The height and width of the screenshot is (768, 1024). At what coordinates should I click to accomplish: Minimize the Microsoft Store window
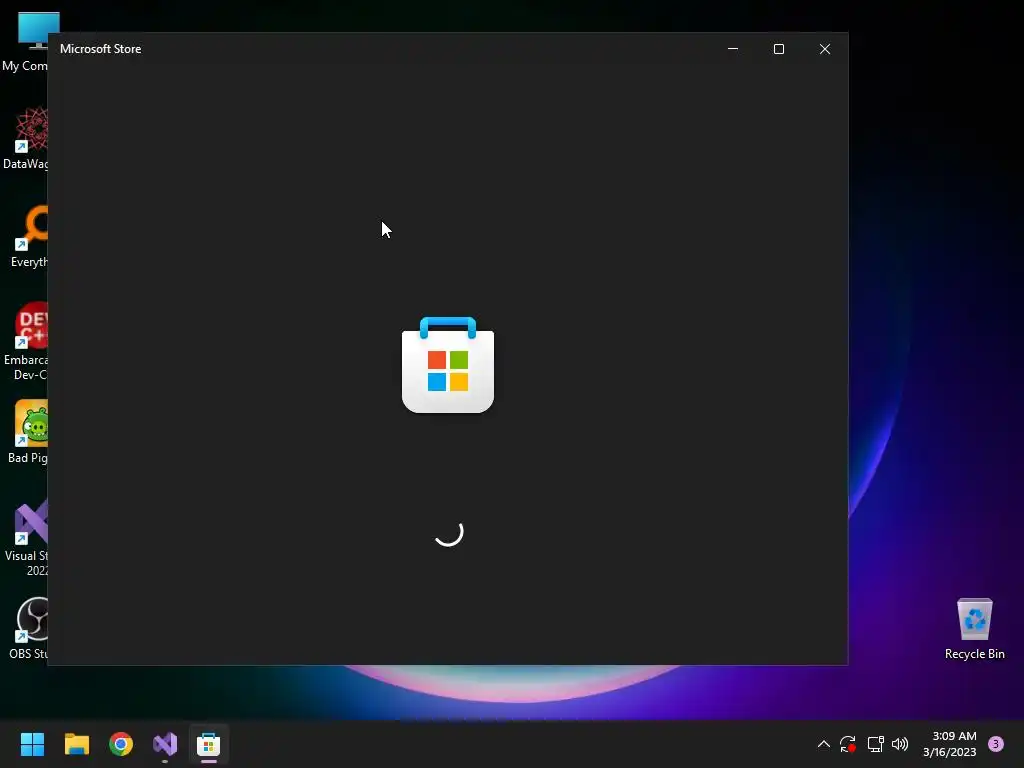(x=733, y=49)
